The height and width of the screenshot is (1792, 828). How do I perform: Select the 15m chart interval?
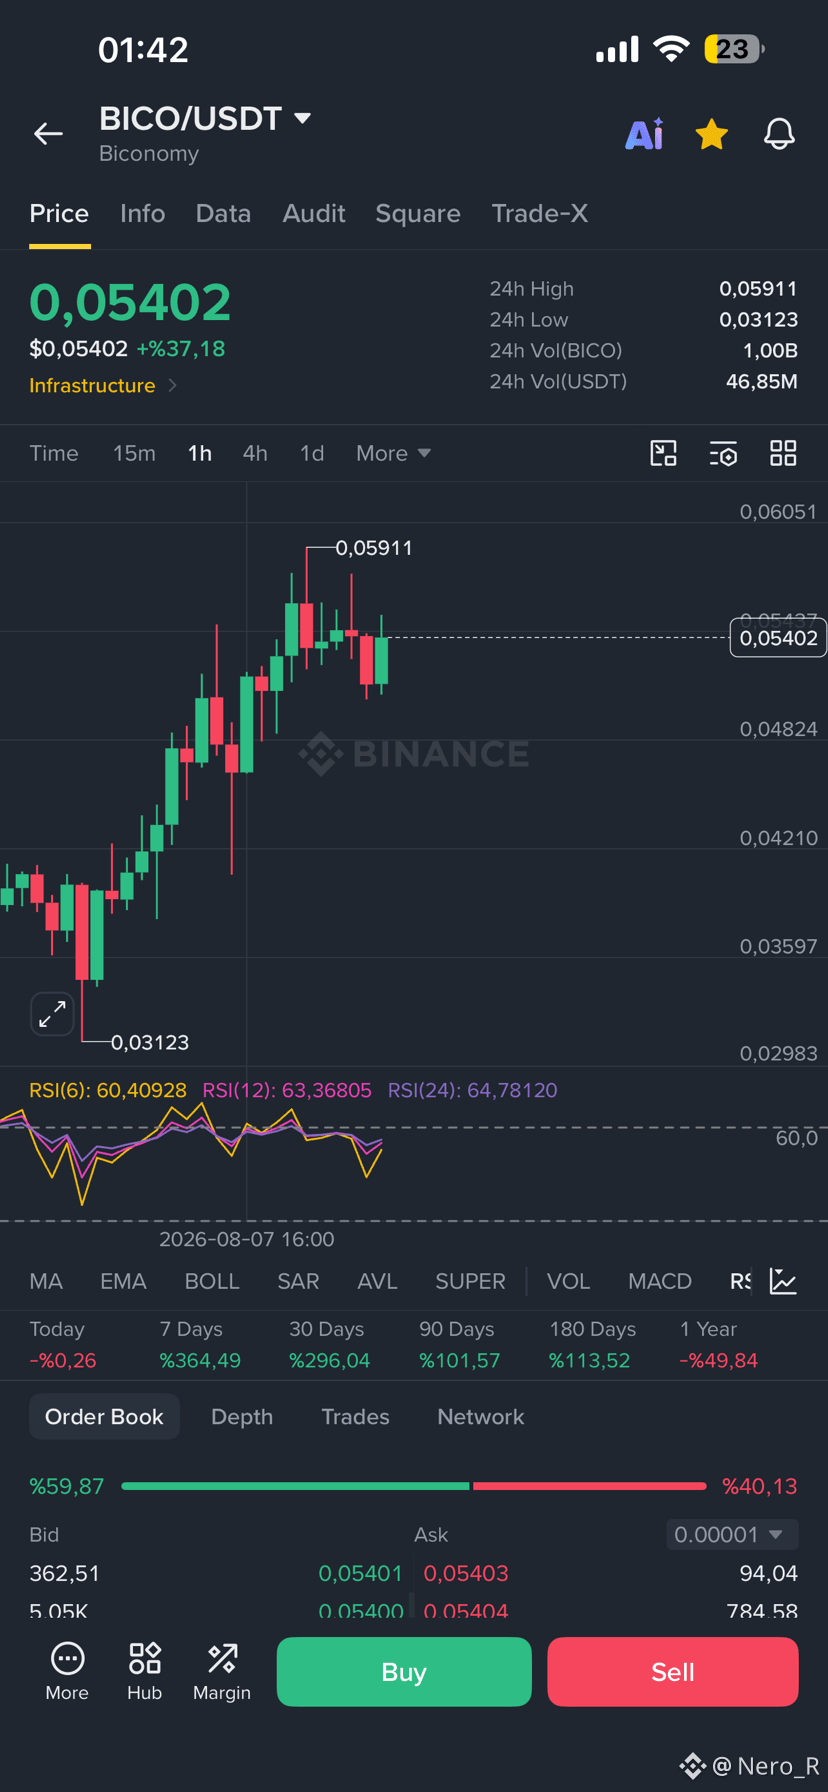(134, 453)
